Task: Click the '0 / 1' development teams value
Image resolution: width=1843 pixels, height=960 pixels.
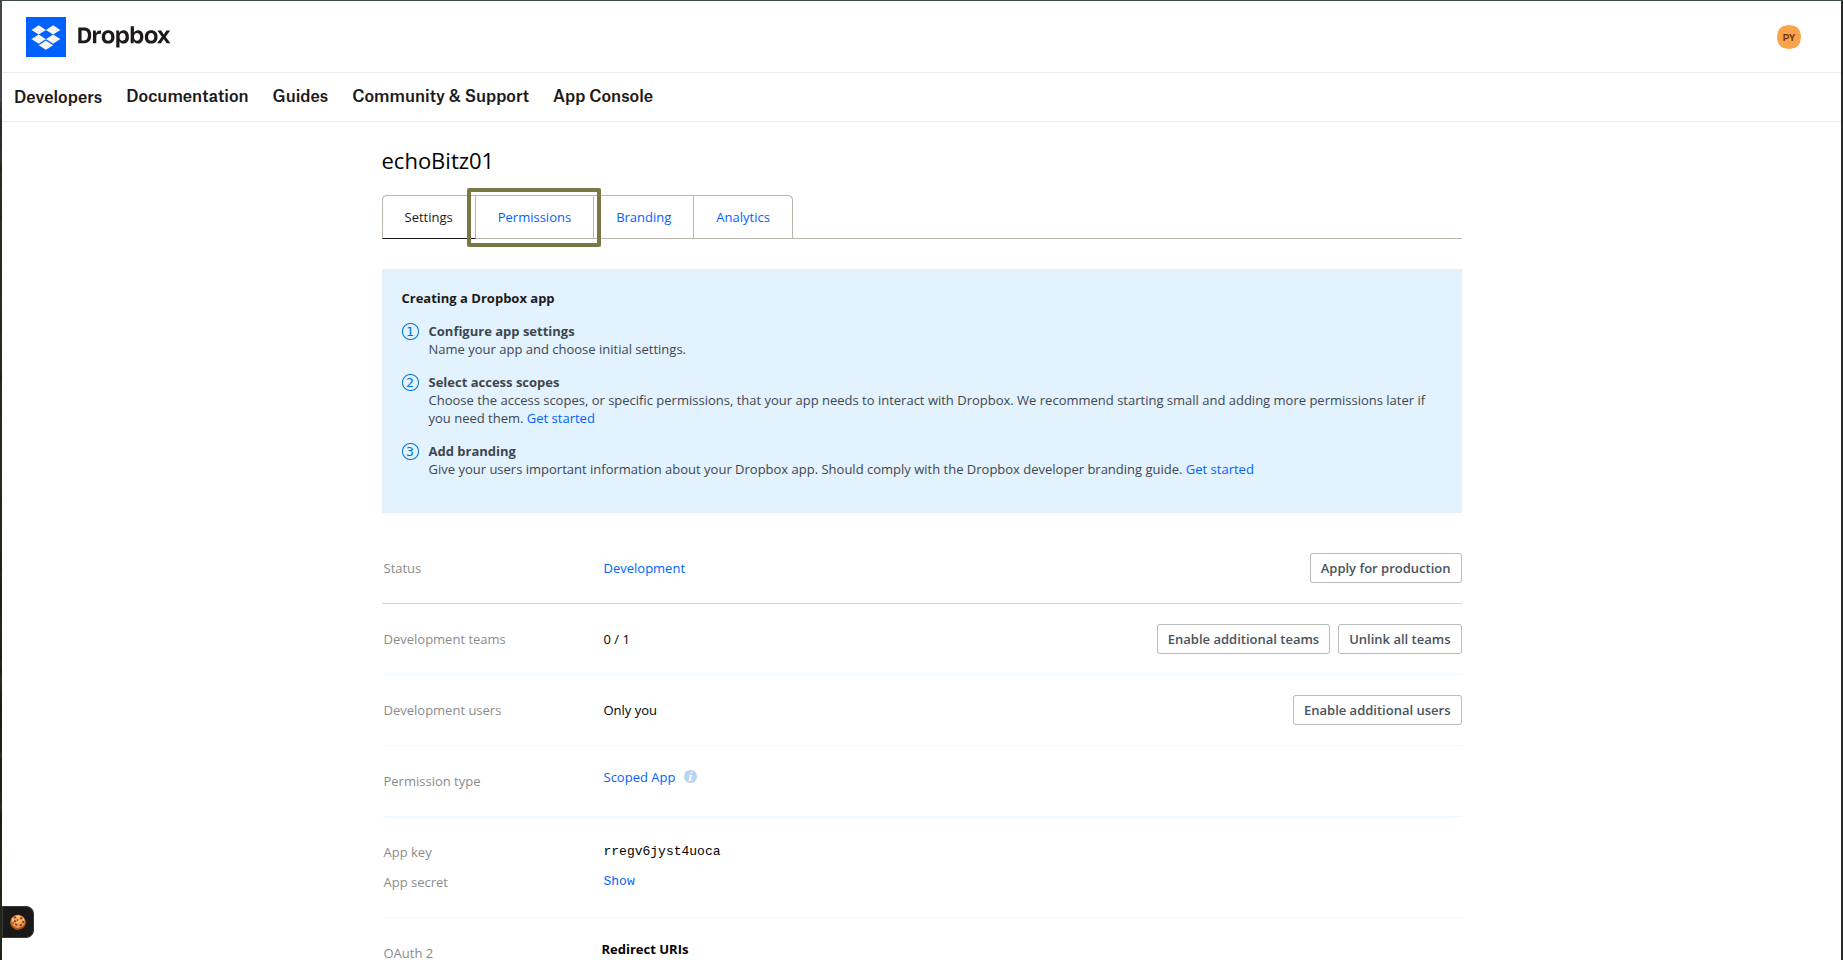Action: (x=616, y=639)
